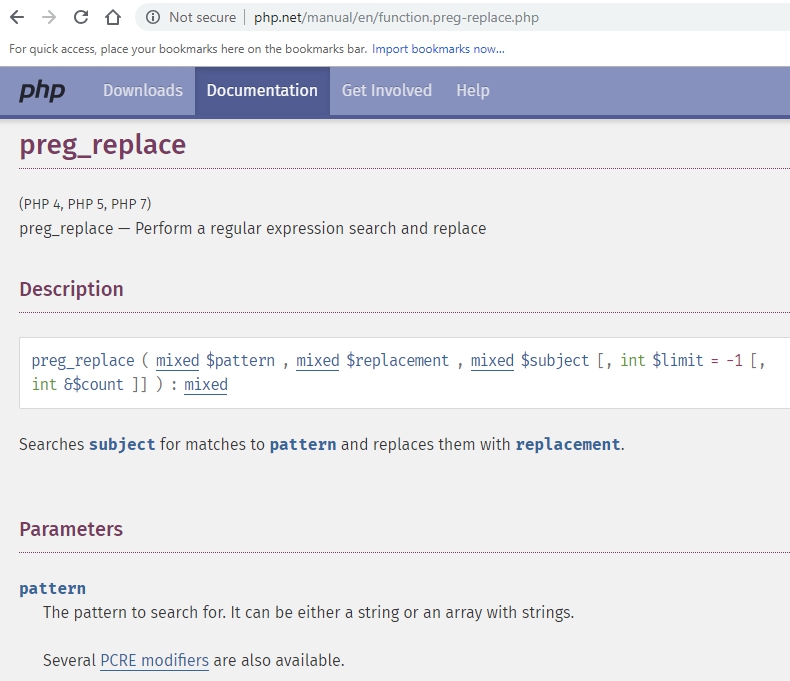The image size is (790, 681).
Task: Select the Documentation tab
Action: [262, 91]
